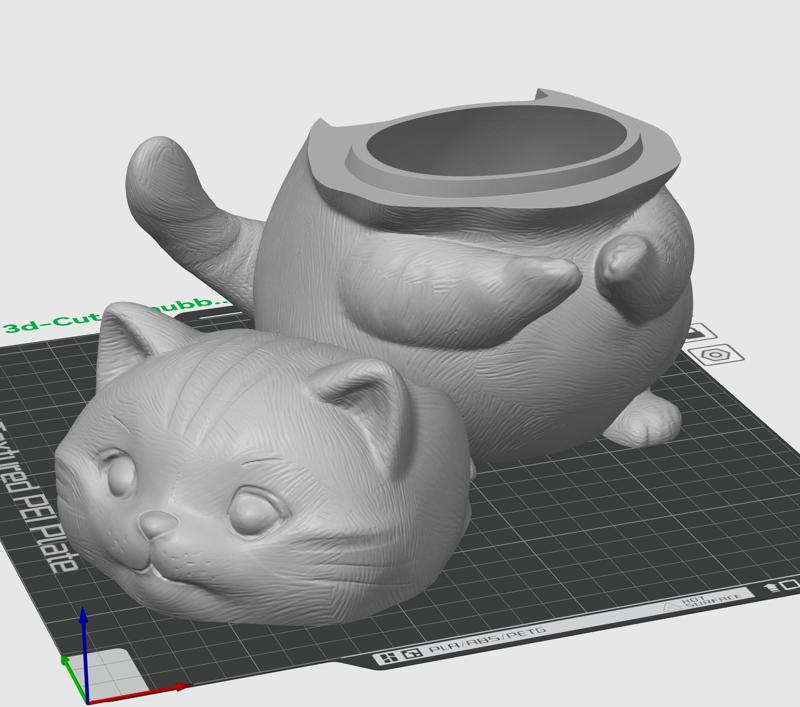This screenshot has height=707, width=800.
Task: Click the hex nut marker icon on the plate
Action: click(716, 355)
